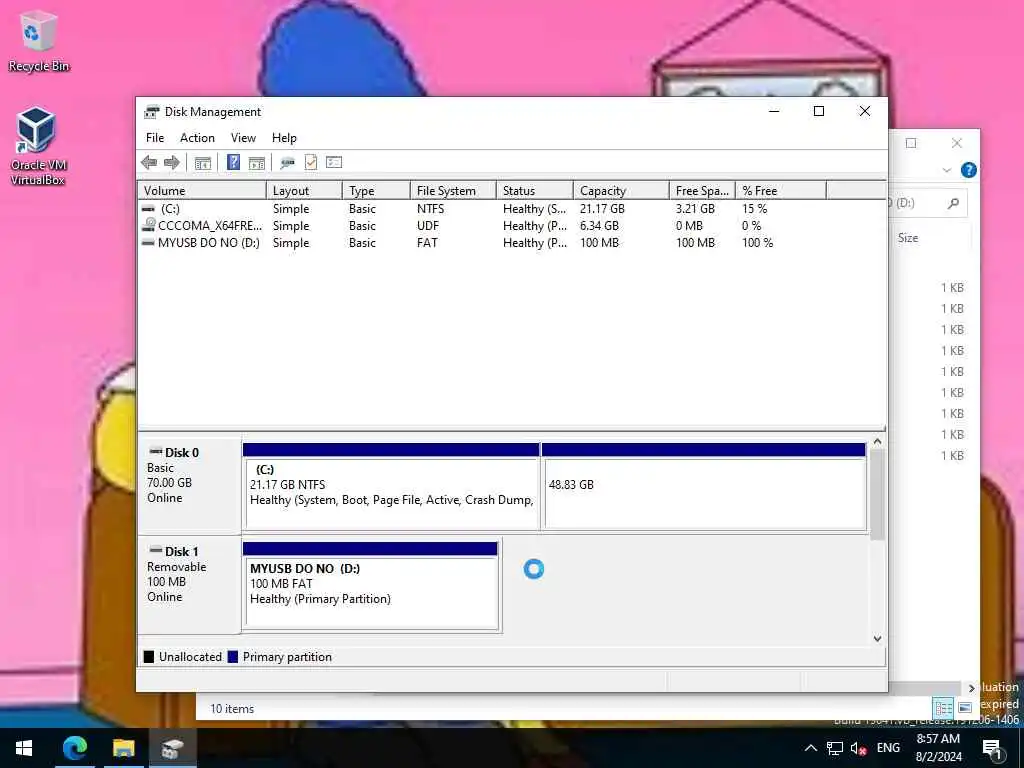Click the Show/Hide Action Pane toolbar icon
Viewport: 1024px width, 768px height.
(x=257, y=163)
